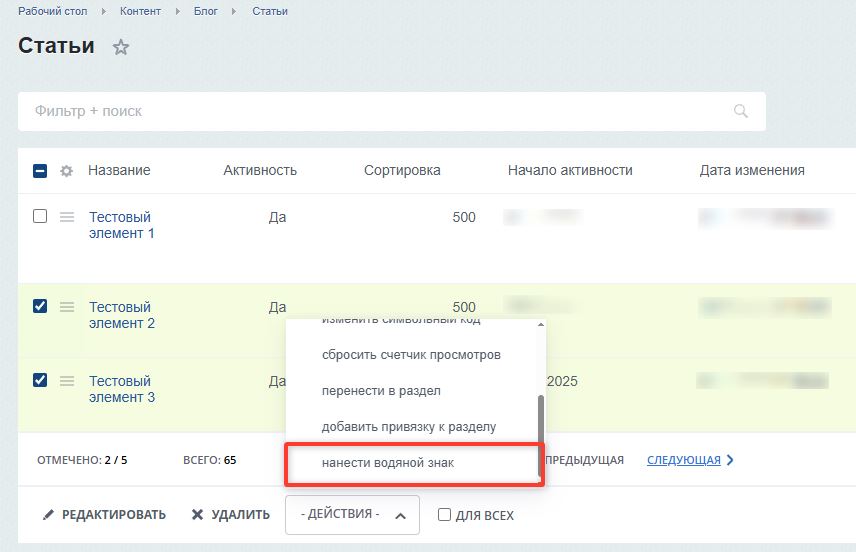Open row menu for Тестовый элемент 2

coord(67,307)
